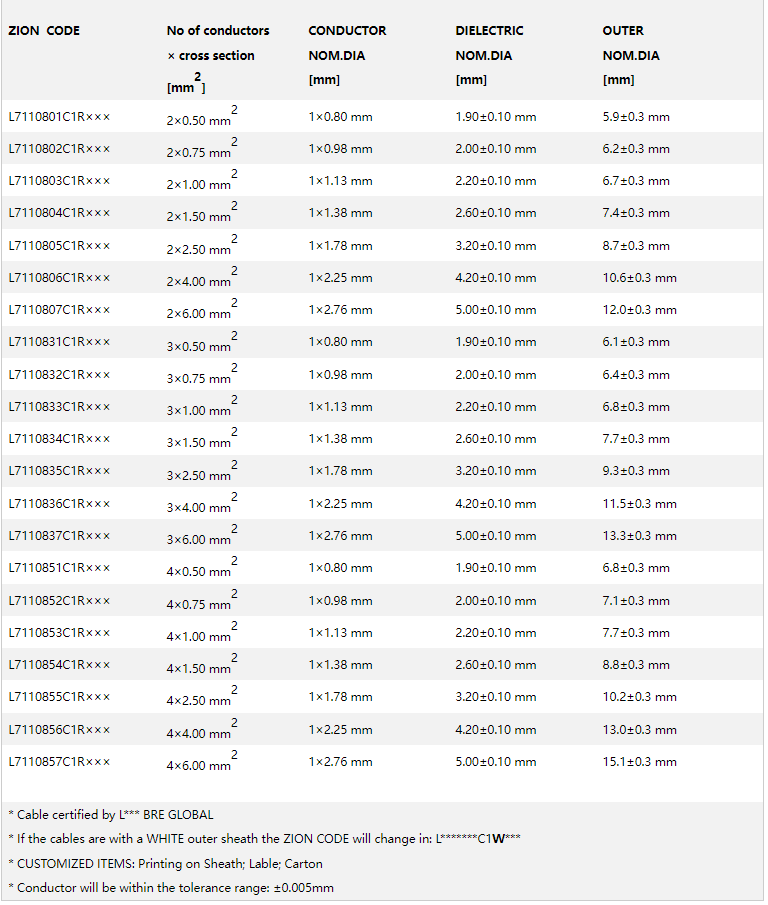Click the 15.1±0.3 mm outer diameter cell
Screen dimensions: 768x905
(x=639, y=762)
